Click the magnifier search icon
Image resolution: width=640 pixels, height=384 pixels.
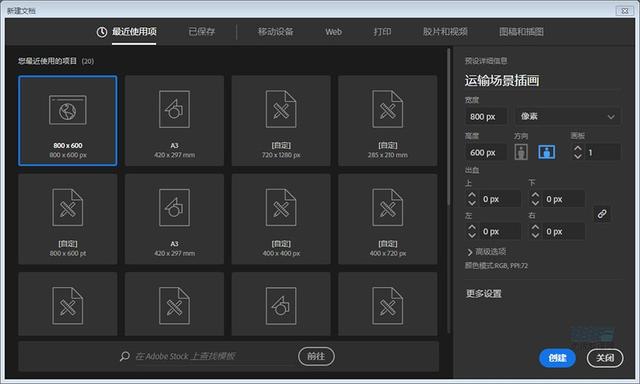124,356
